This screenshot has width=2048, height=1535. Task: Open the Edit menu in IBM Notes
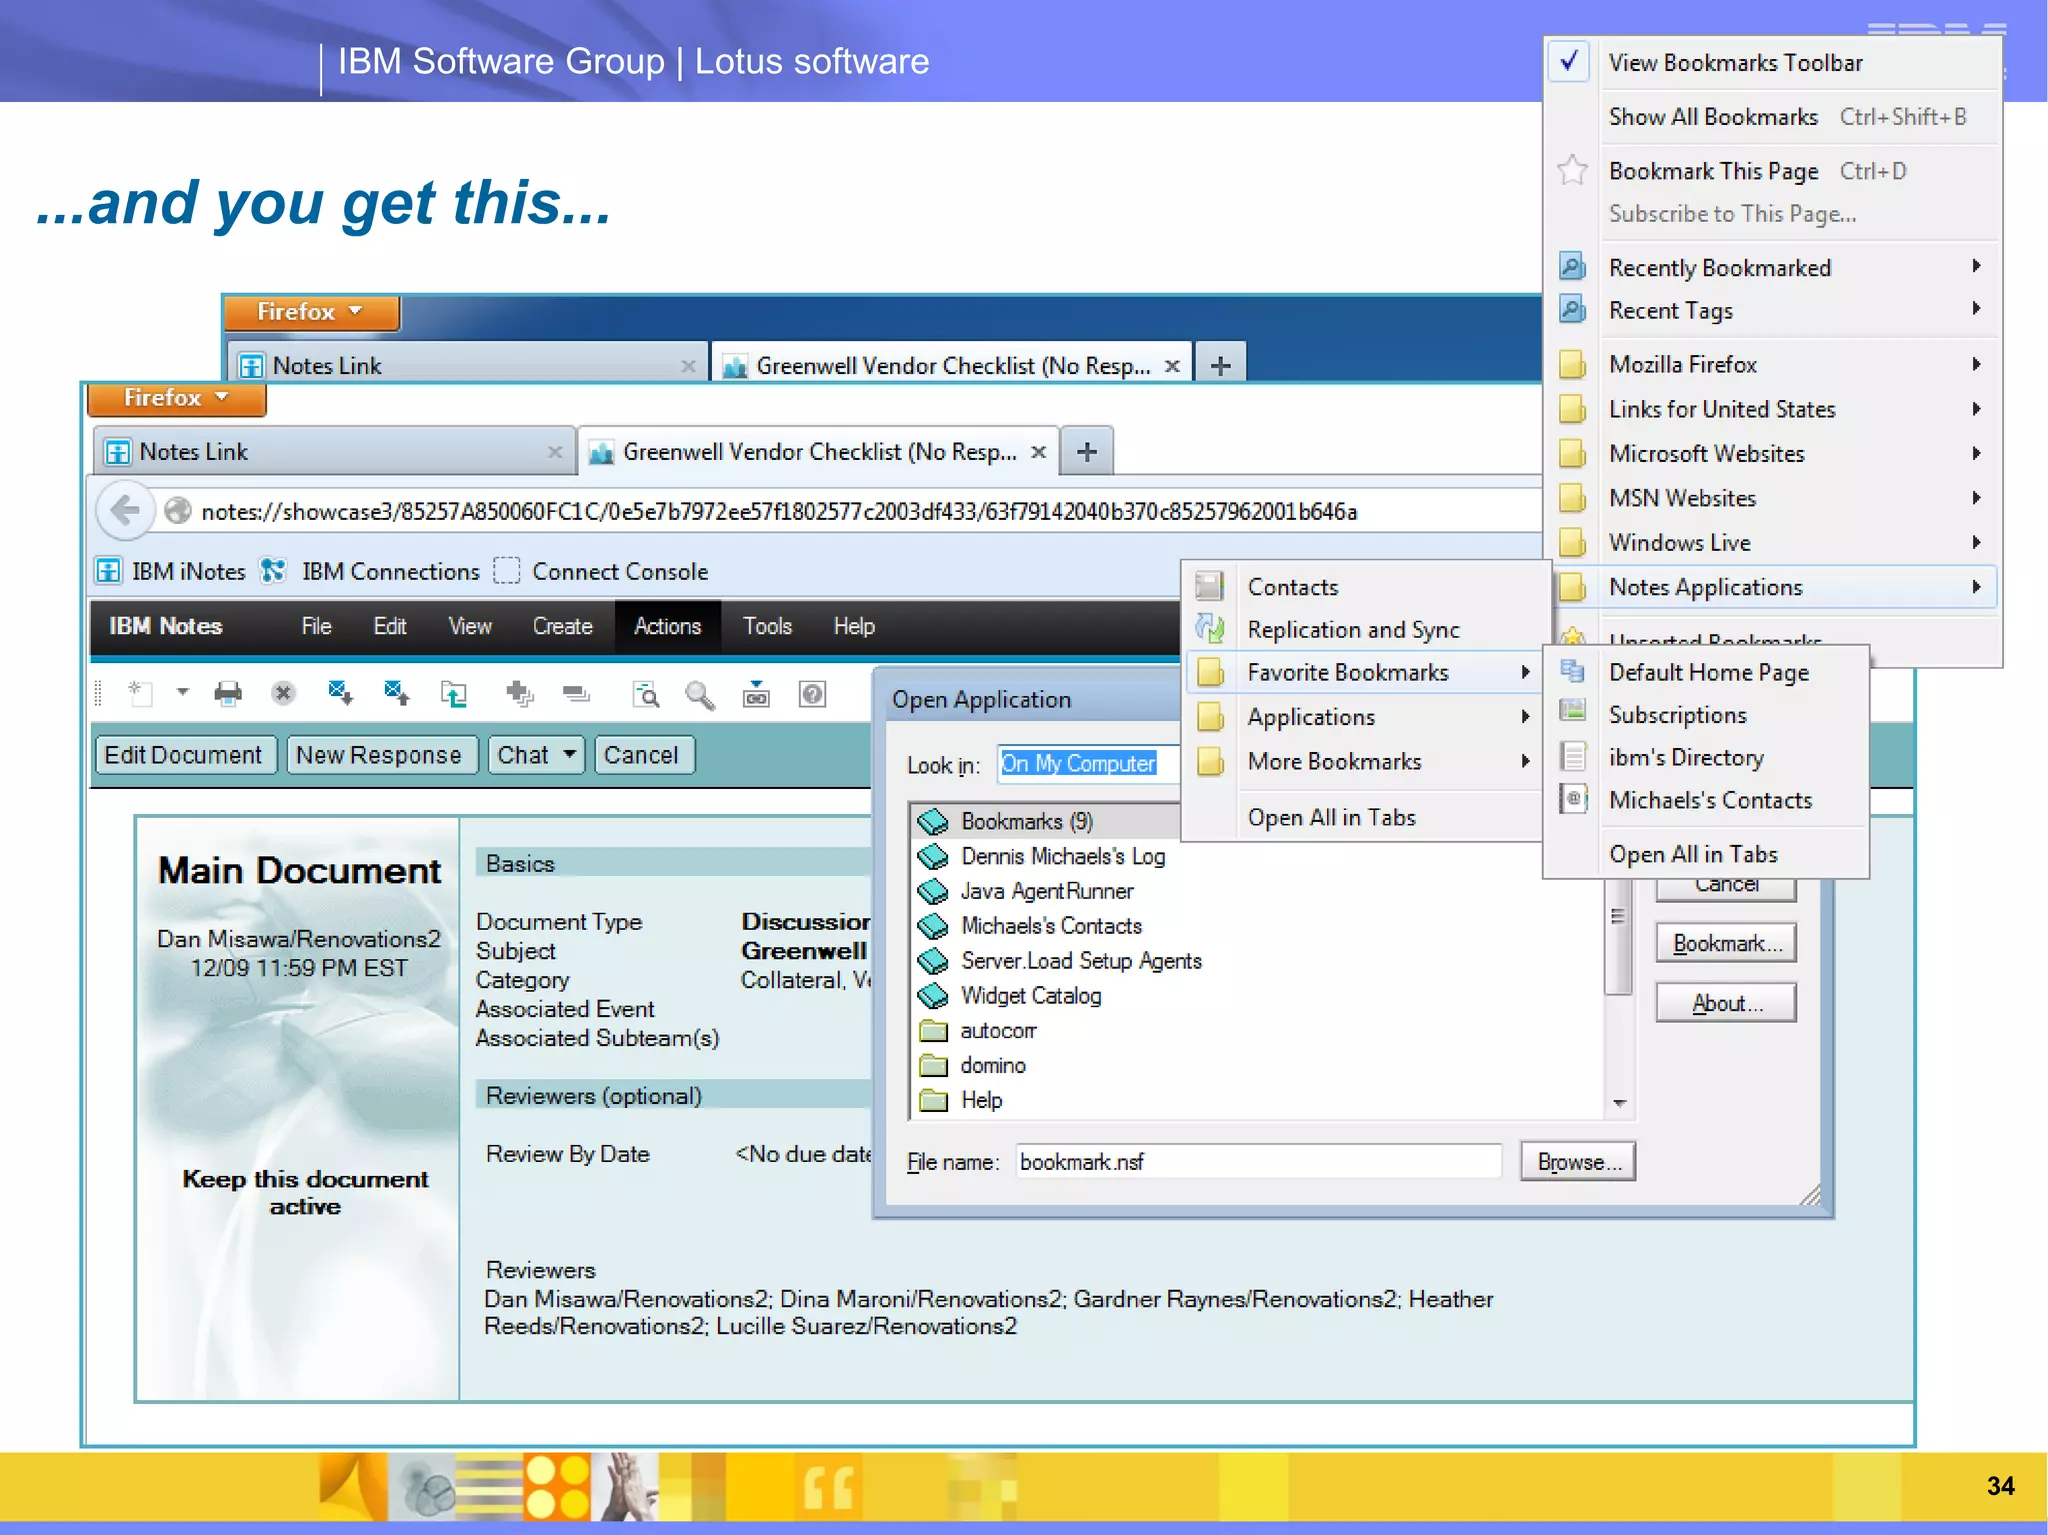[390, 626]
